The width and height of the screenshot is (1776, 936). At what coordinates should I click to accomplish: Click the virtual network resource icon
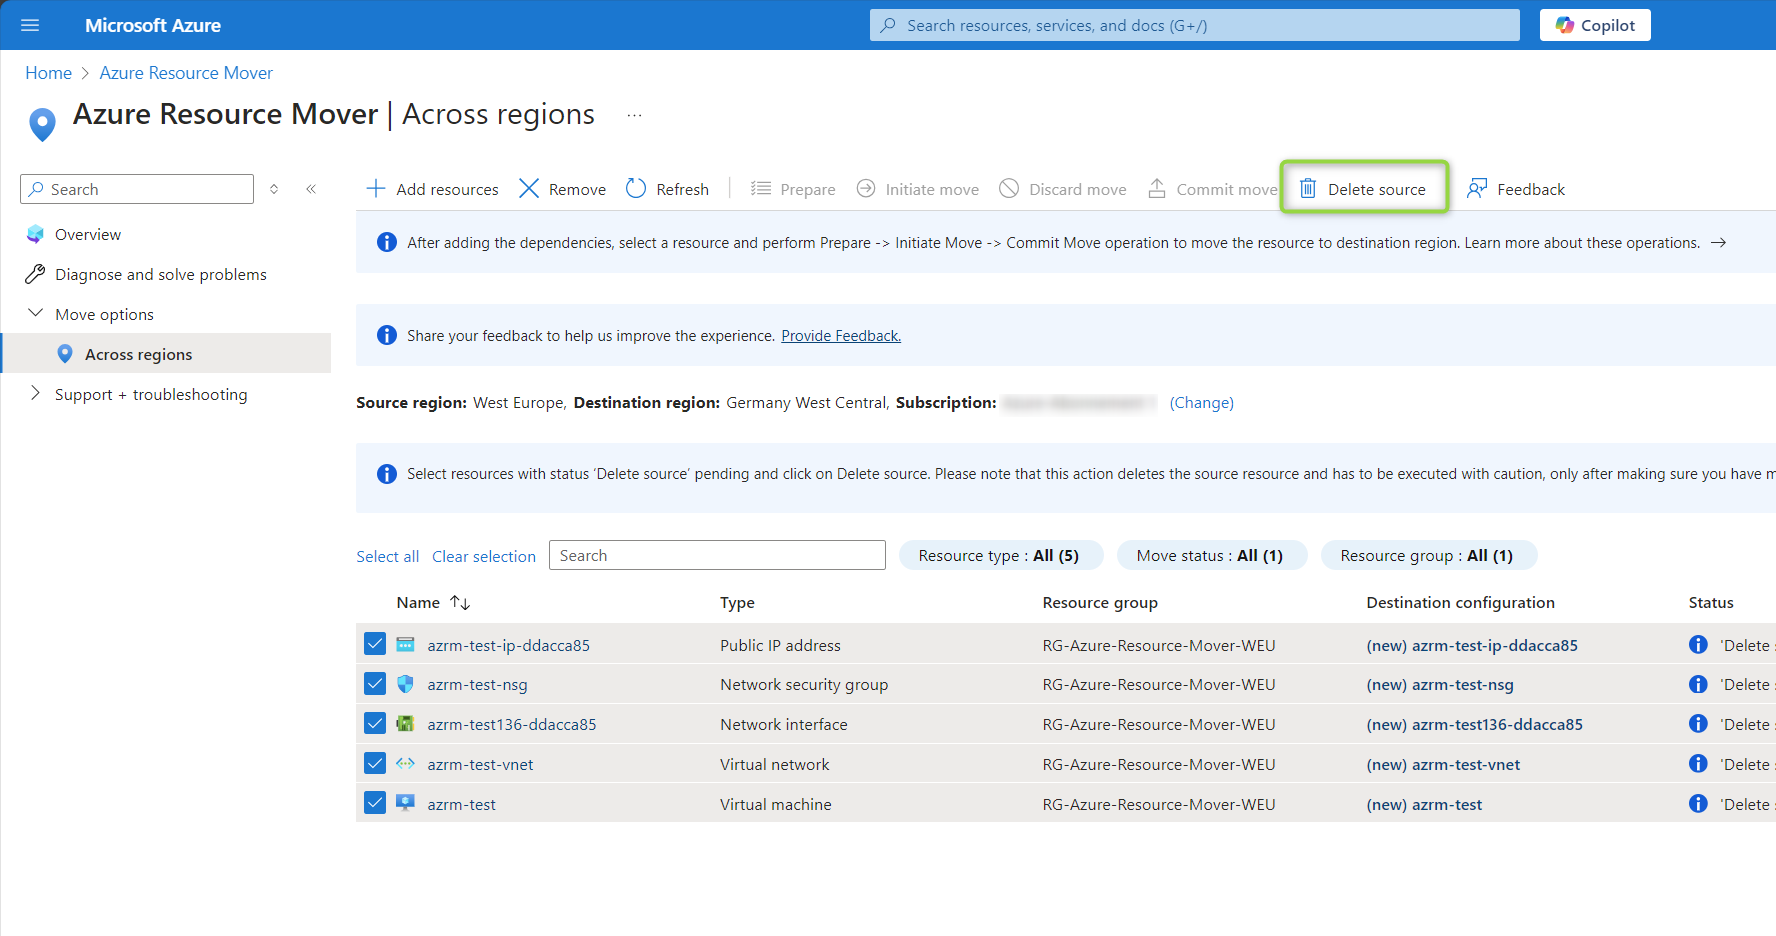coord(405,763)
